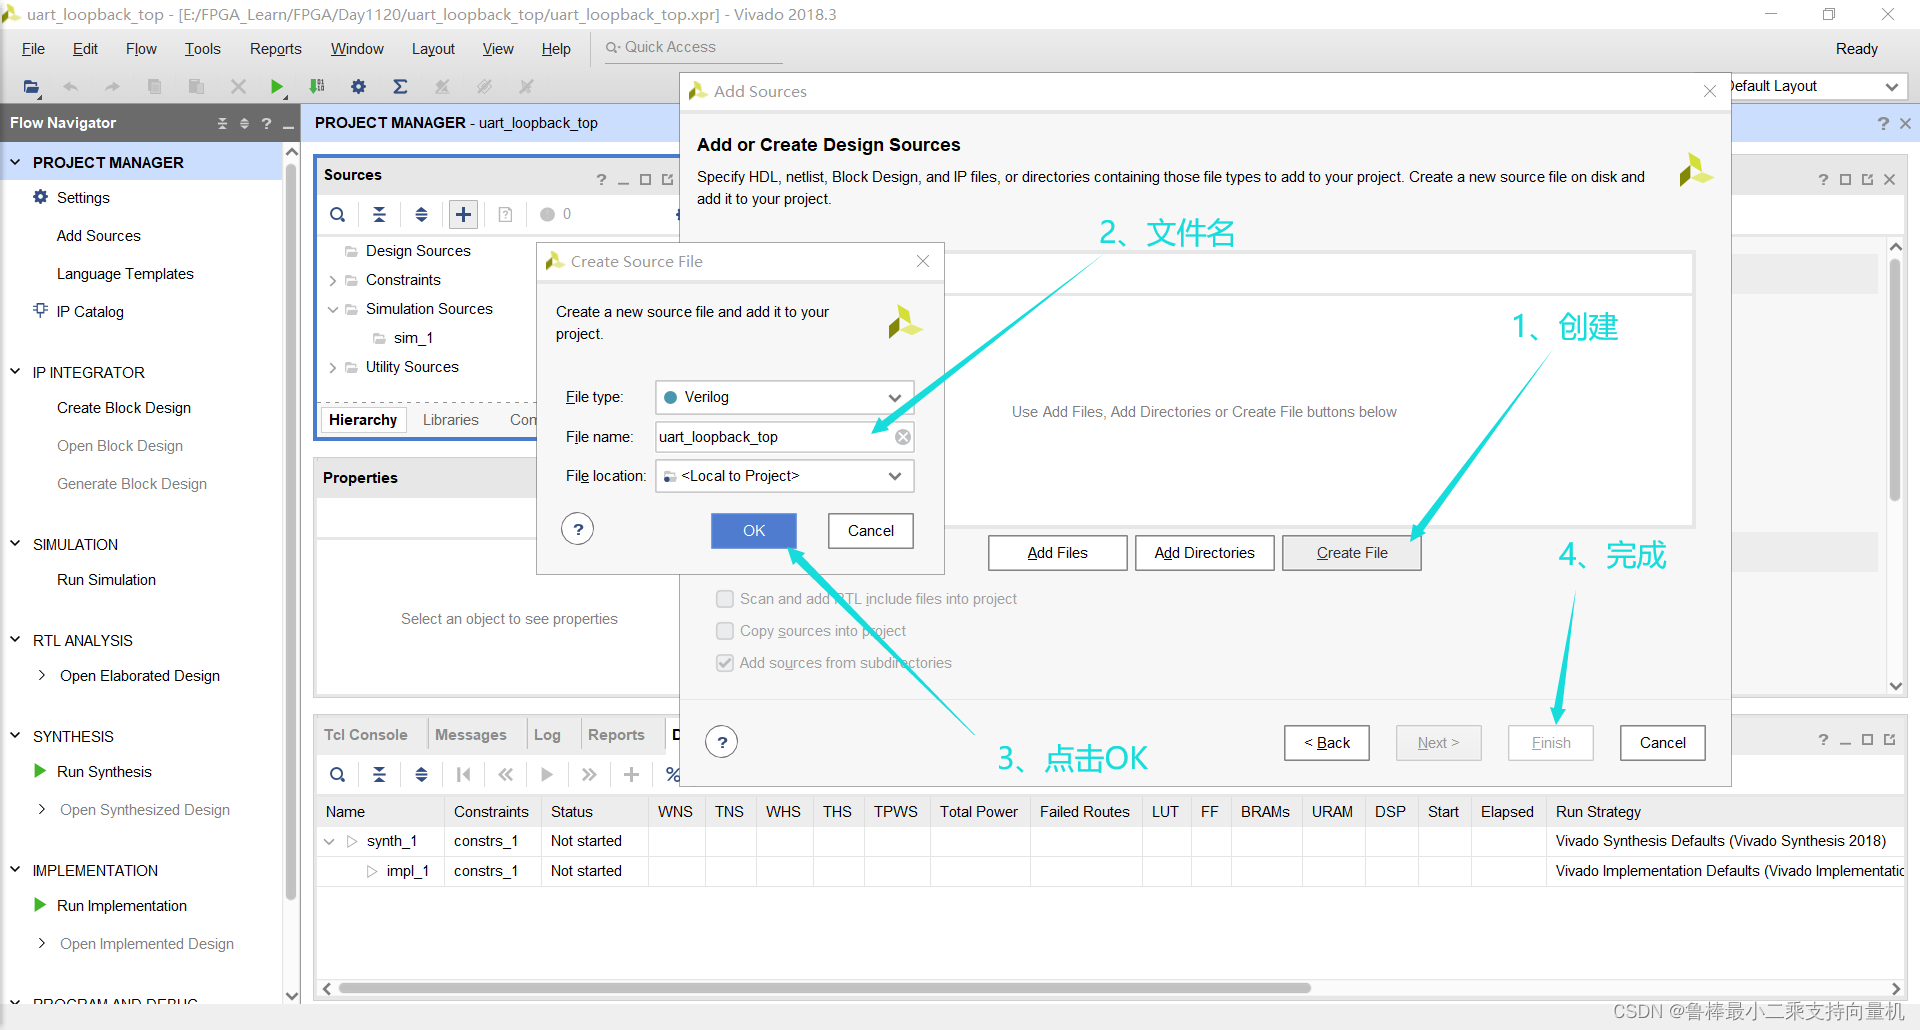
Task: Click Cancel in Create Source File dialog
Action: [x=871, y=531]
